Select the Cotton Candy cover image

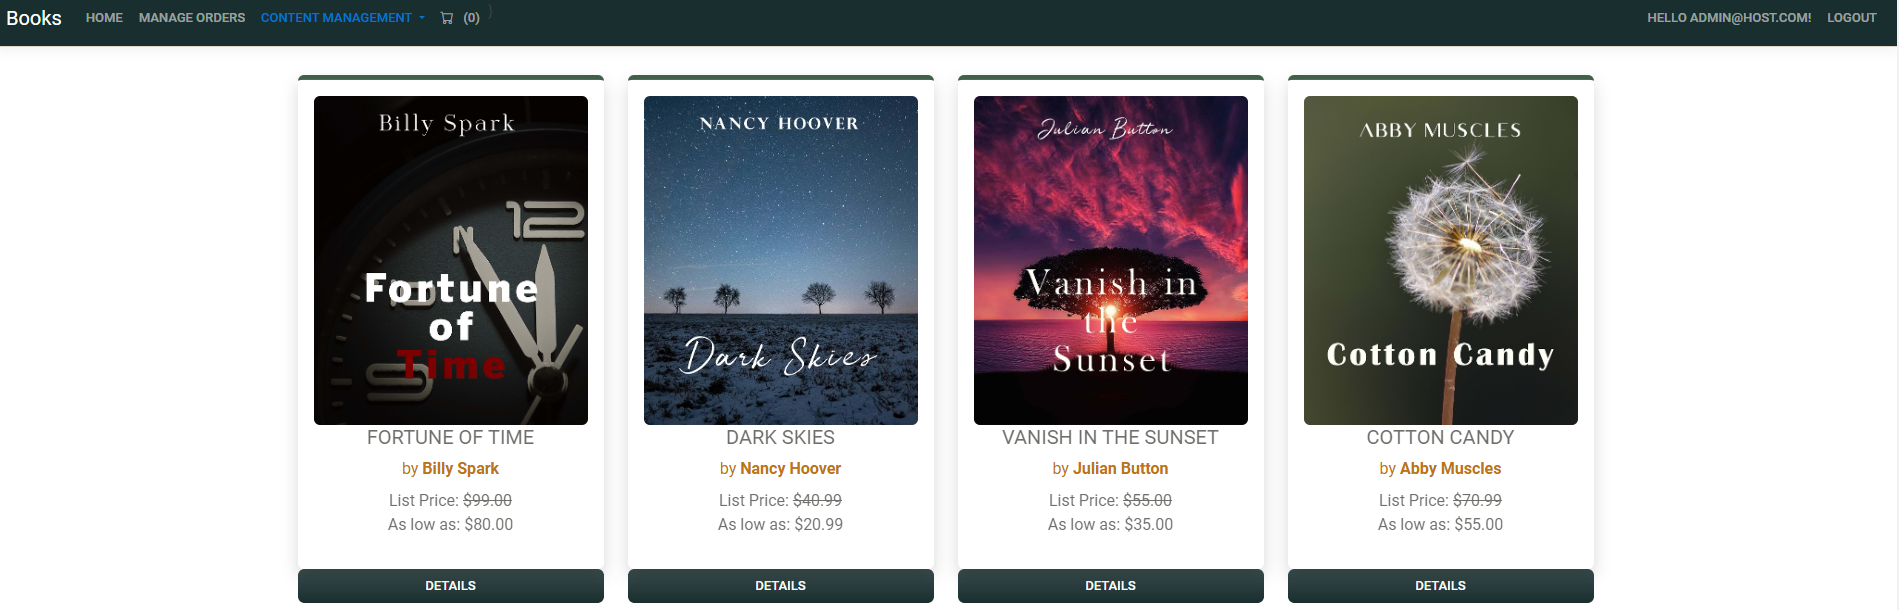pyautogui.click(x=1441, y=260)
